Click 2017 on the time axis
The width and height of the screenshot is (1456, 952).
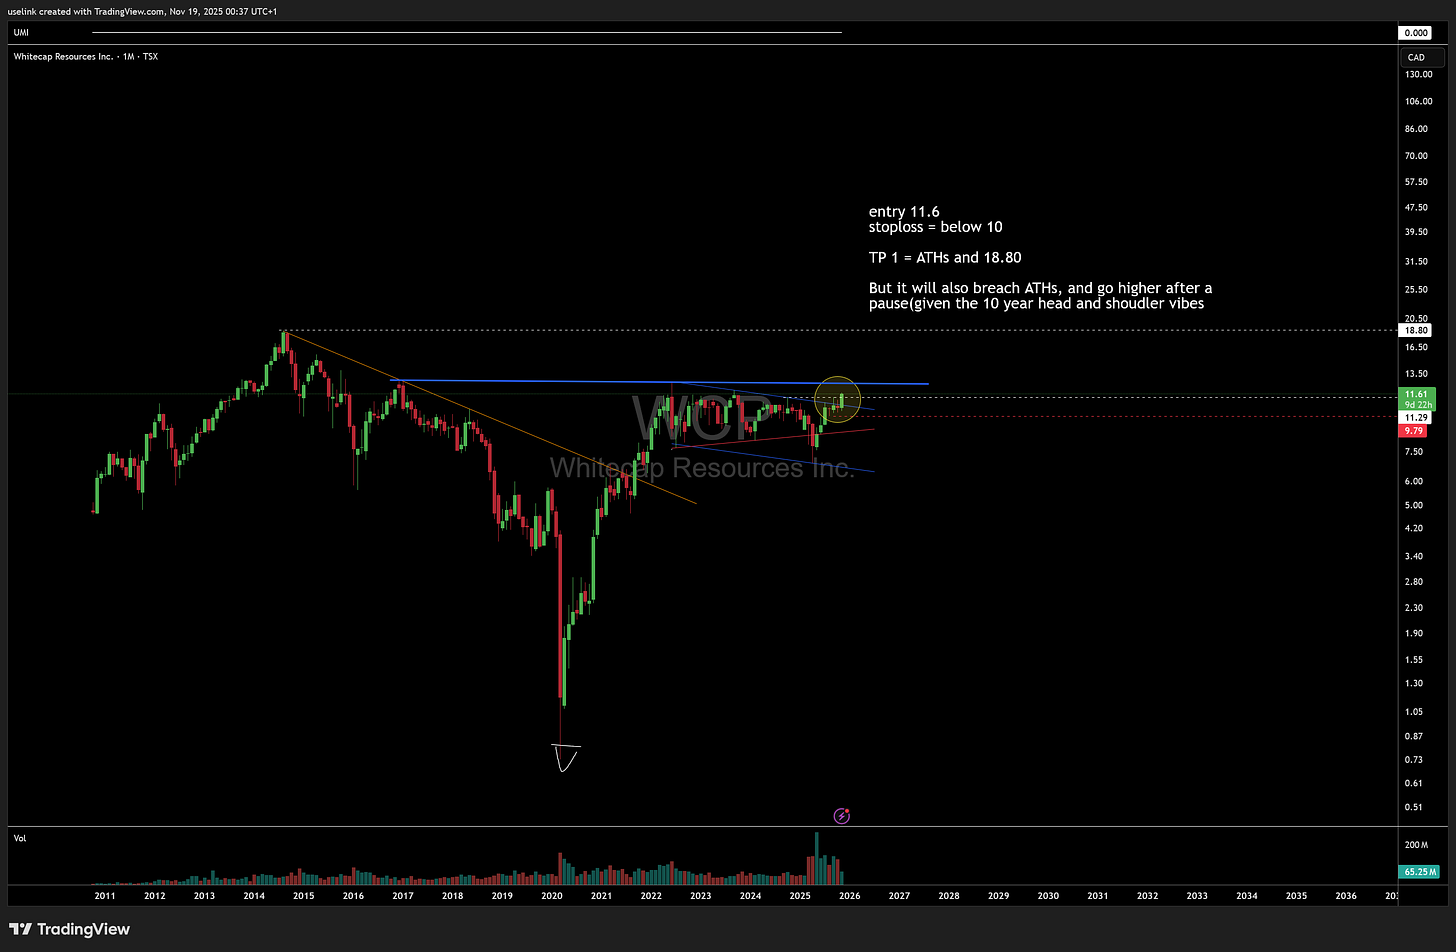(x=403, y=896)
